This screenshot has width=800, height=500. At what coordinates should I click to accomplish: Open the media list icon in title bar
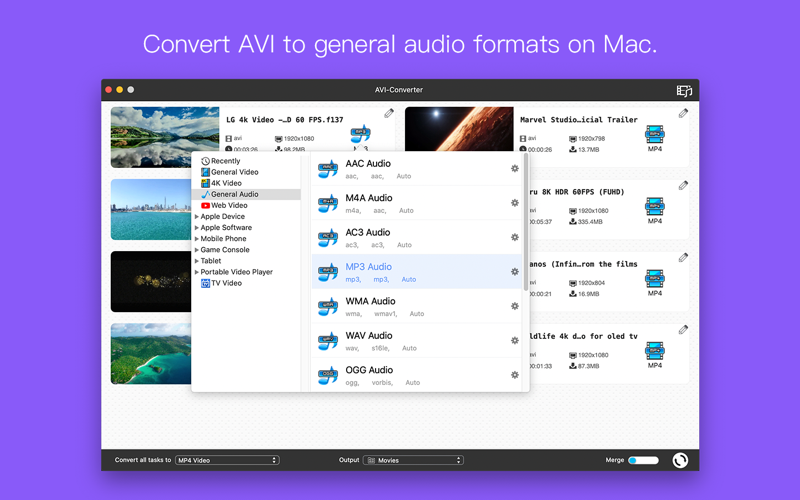point(684,90)
